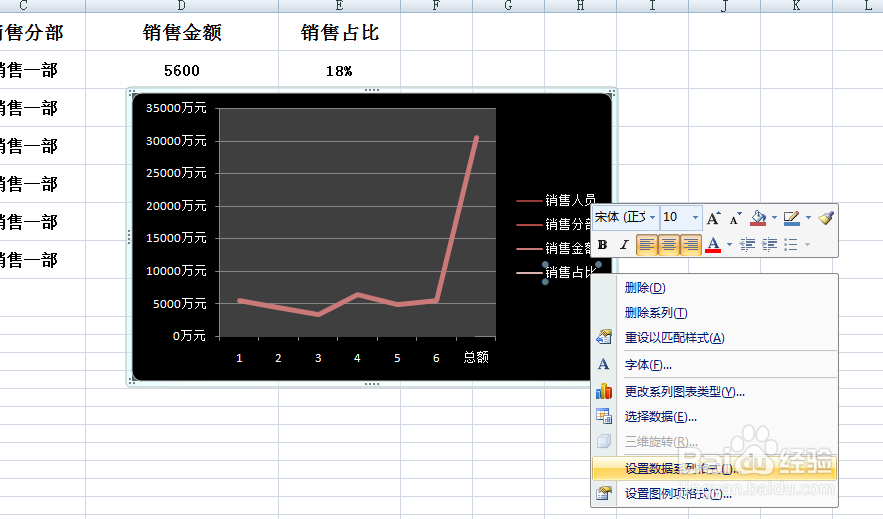Click the Shrink Font icon in mini toolbar

tap(735, 218)
